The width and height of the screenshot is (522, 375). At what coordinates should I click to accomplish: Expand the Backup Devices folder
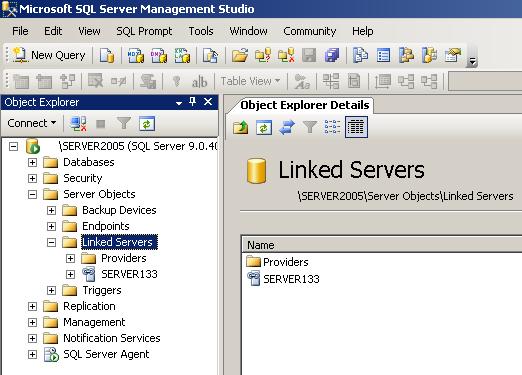[51, 210]
